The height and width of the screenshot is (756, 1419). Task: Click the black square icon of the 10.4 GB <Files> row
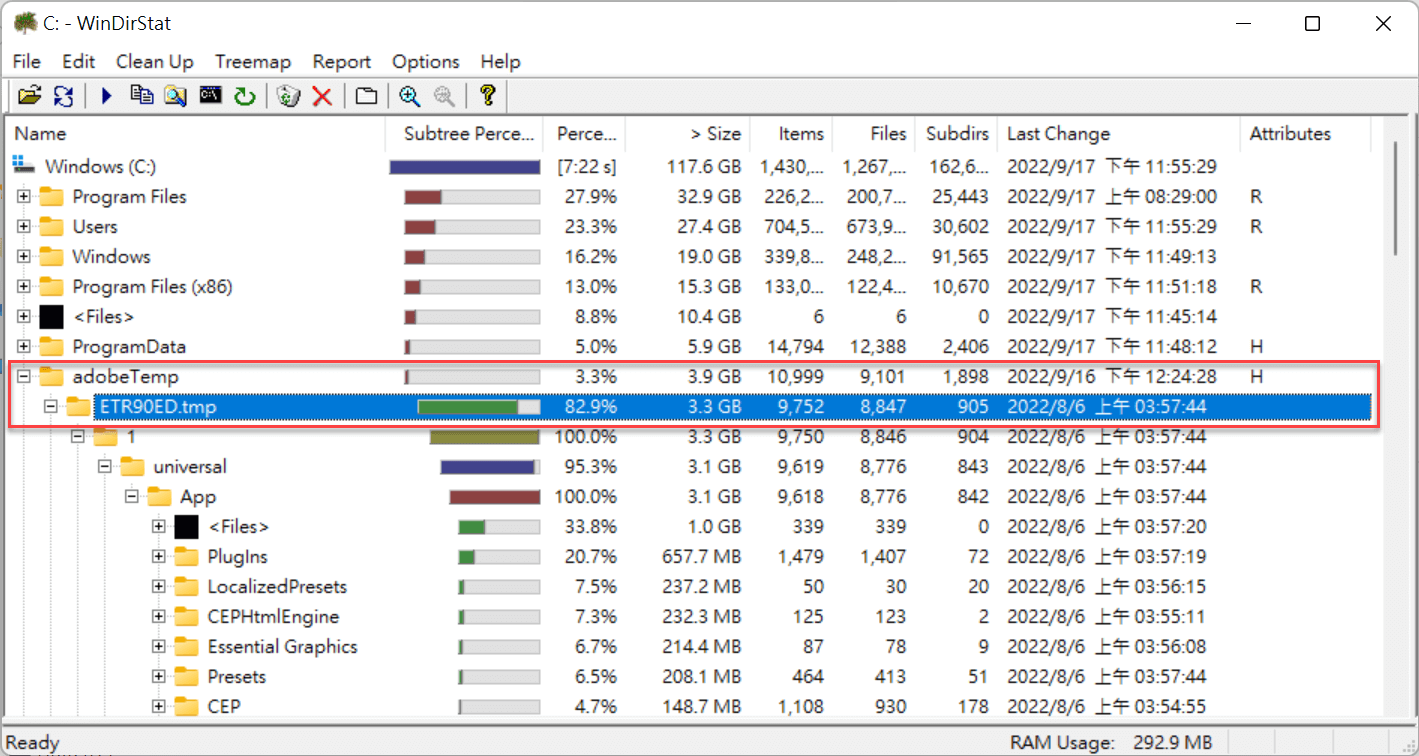pos(52,317)
